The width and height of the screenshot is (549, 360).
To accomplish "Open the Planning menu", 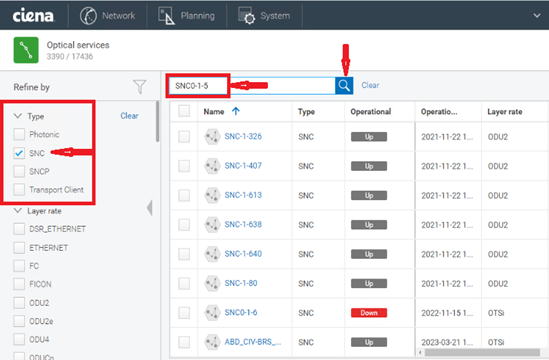I will click(186, 16).
